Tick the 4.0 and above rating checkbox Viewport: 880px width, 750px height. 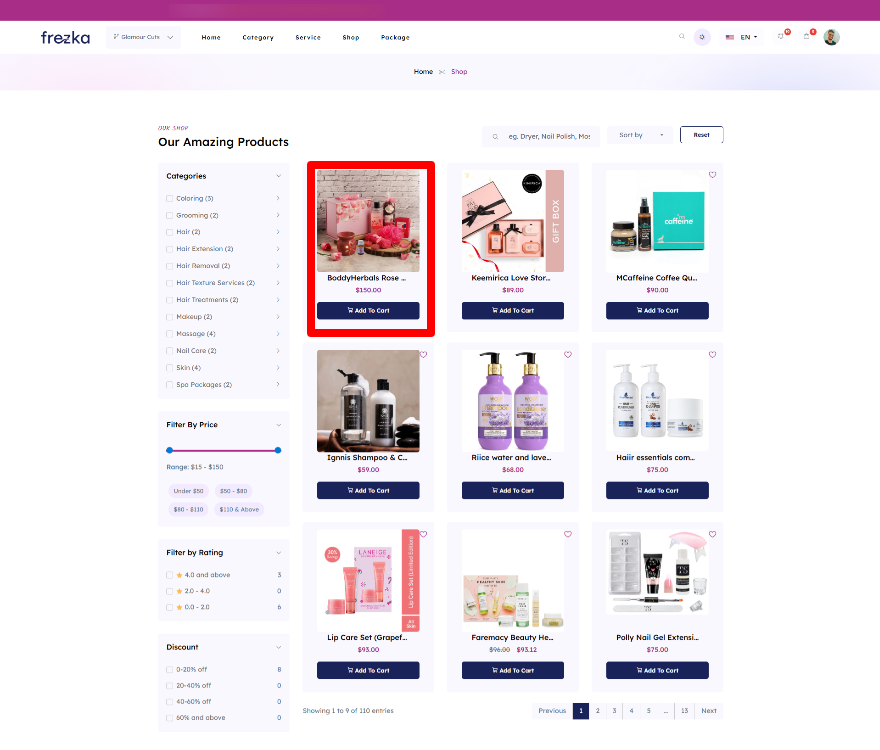point(170,575)
